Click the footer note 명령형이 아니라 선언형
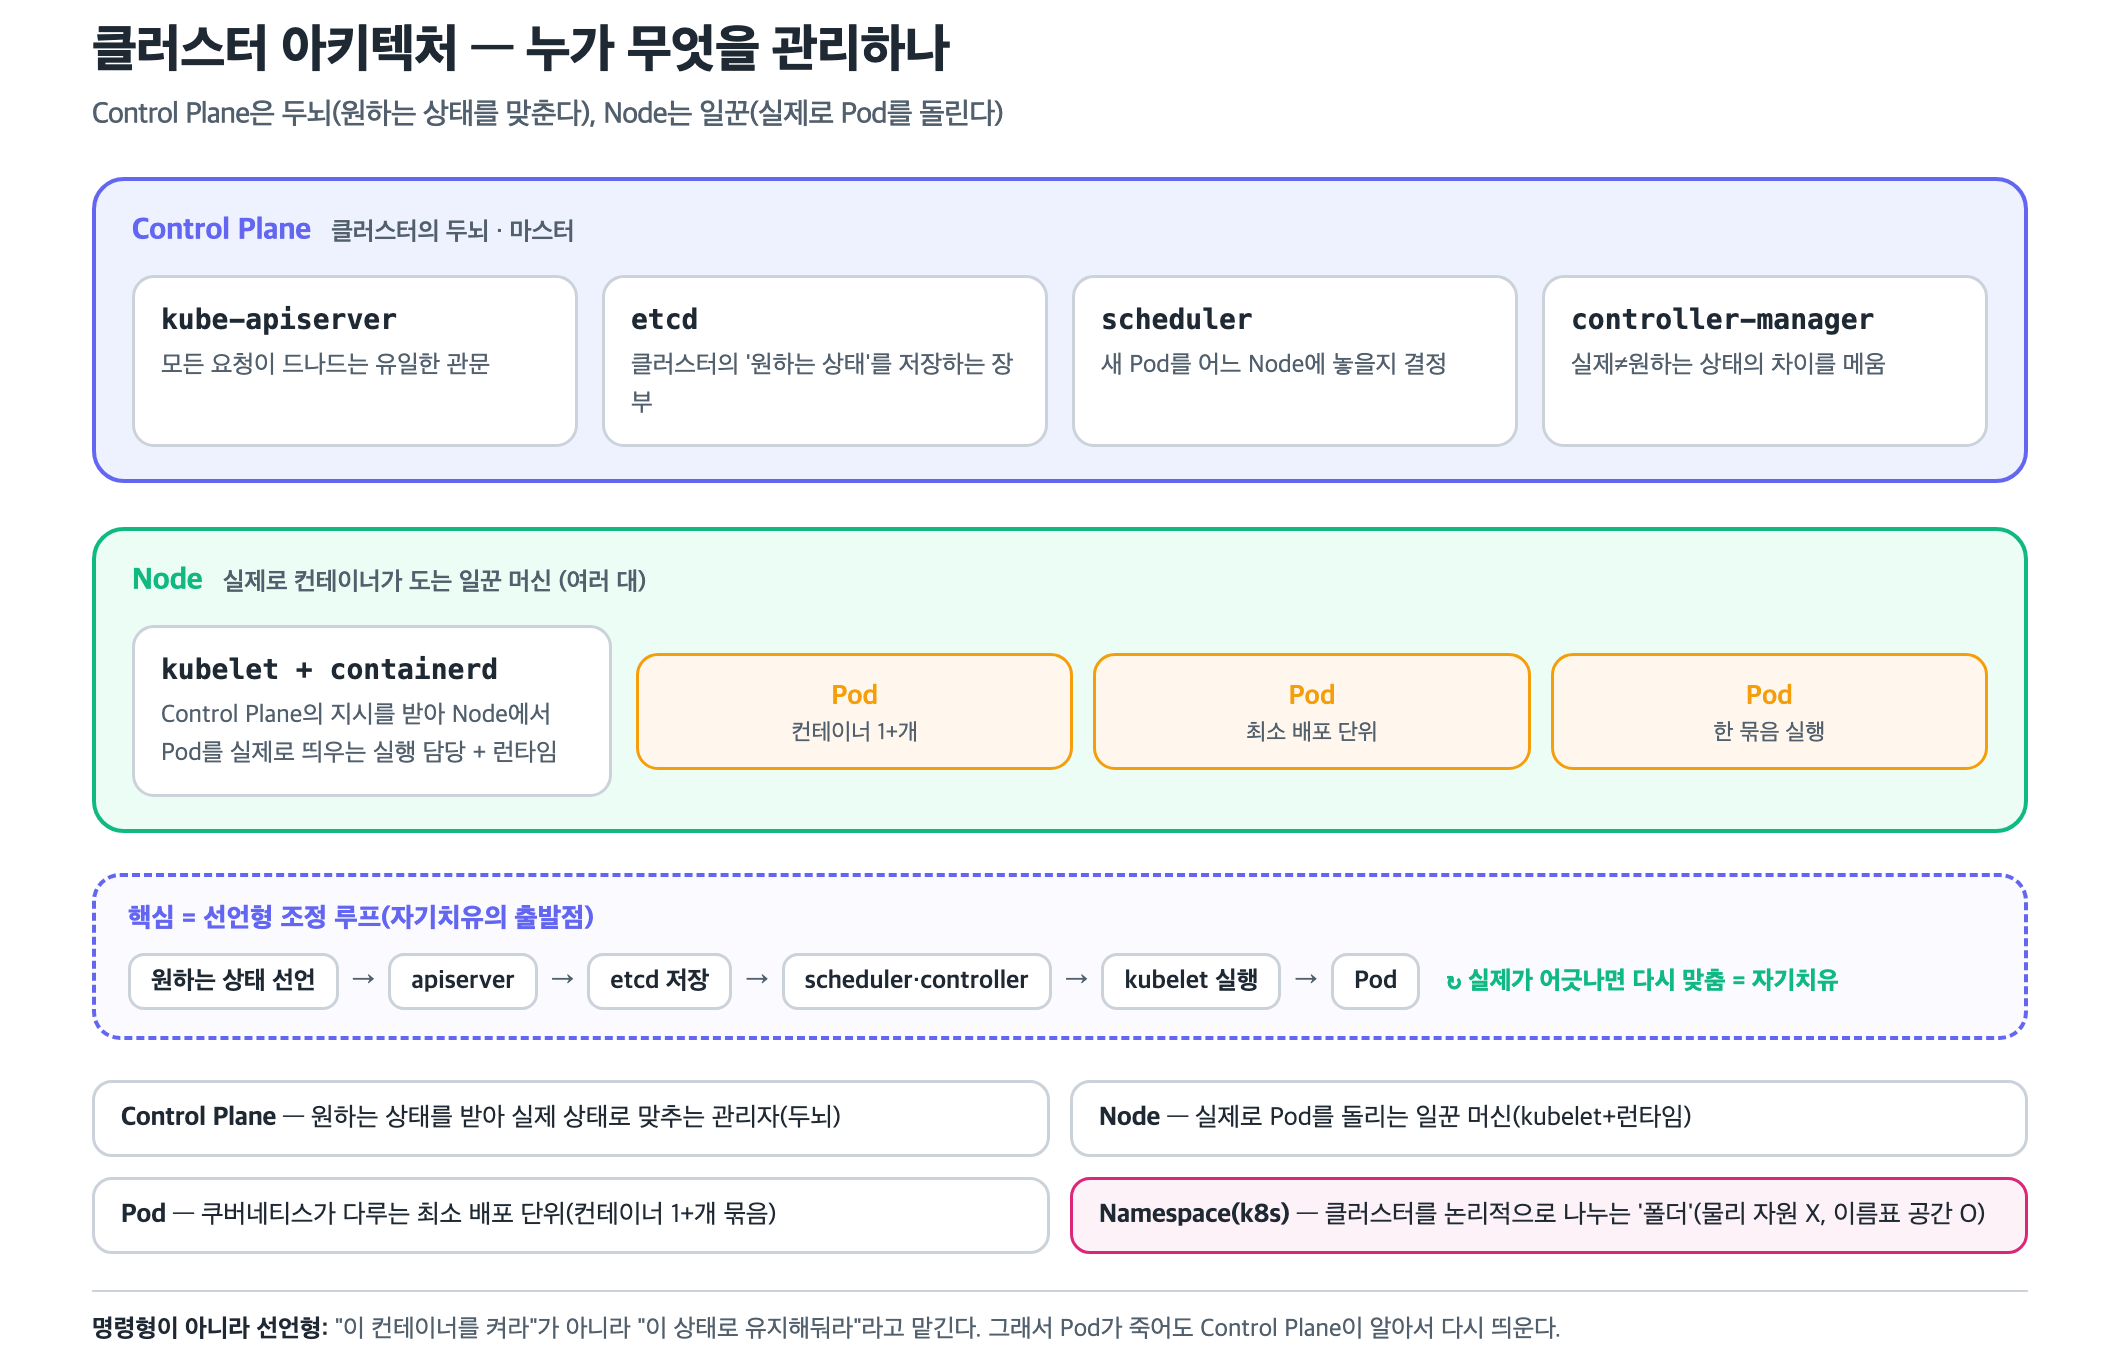The image size is (2120, 1364). point(825,1328)
